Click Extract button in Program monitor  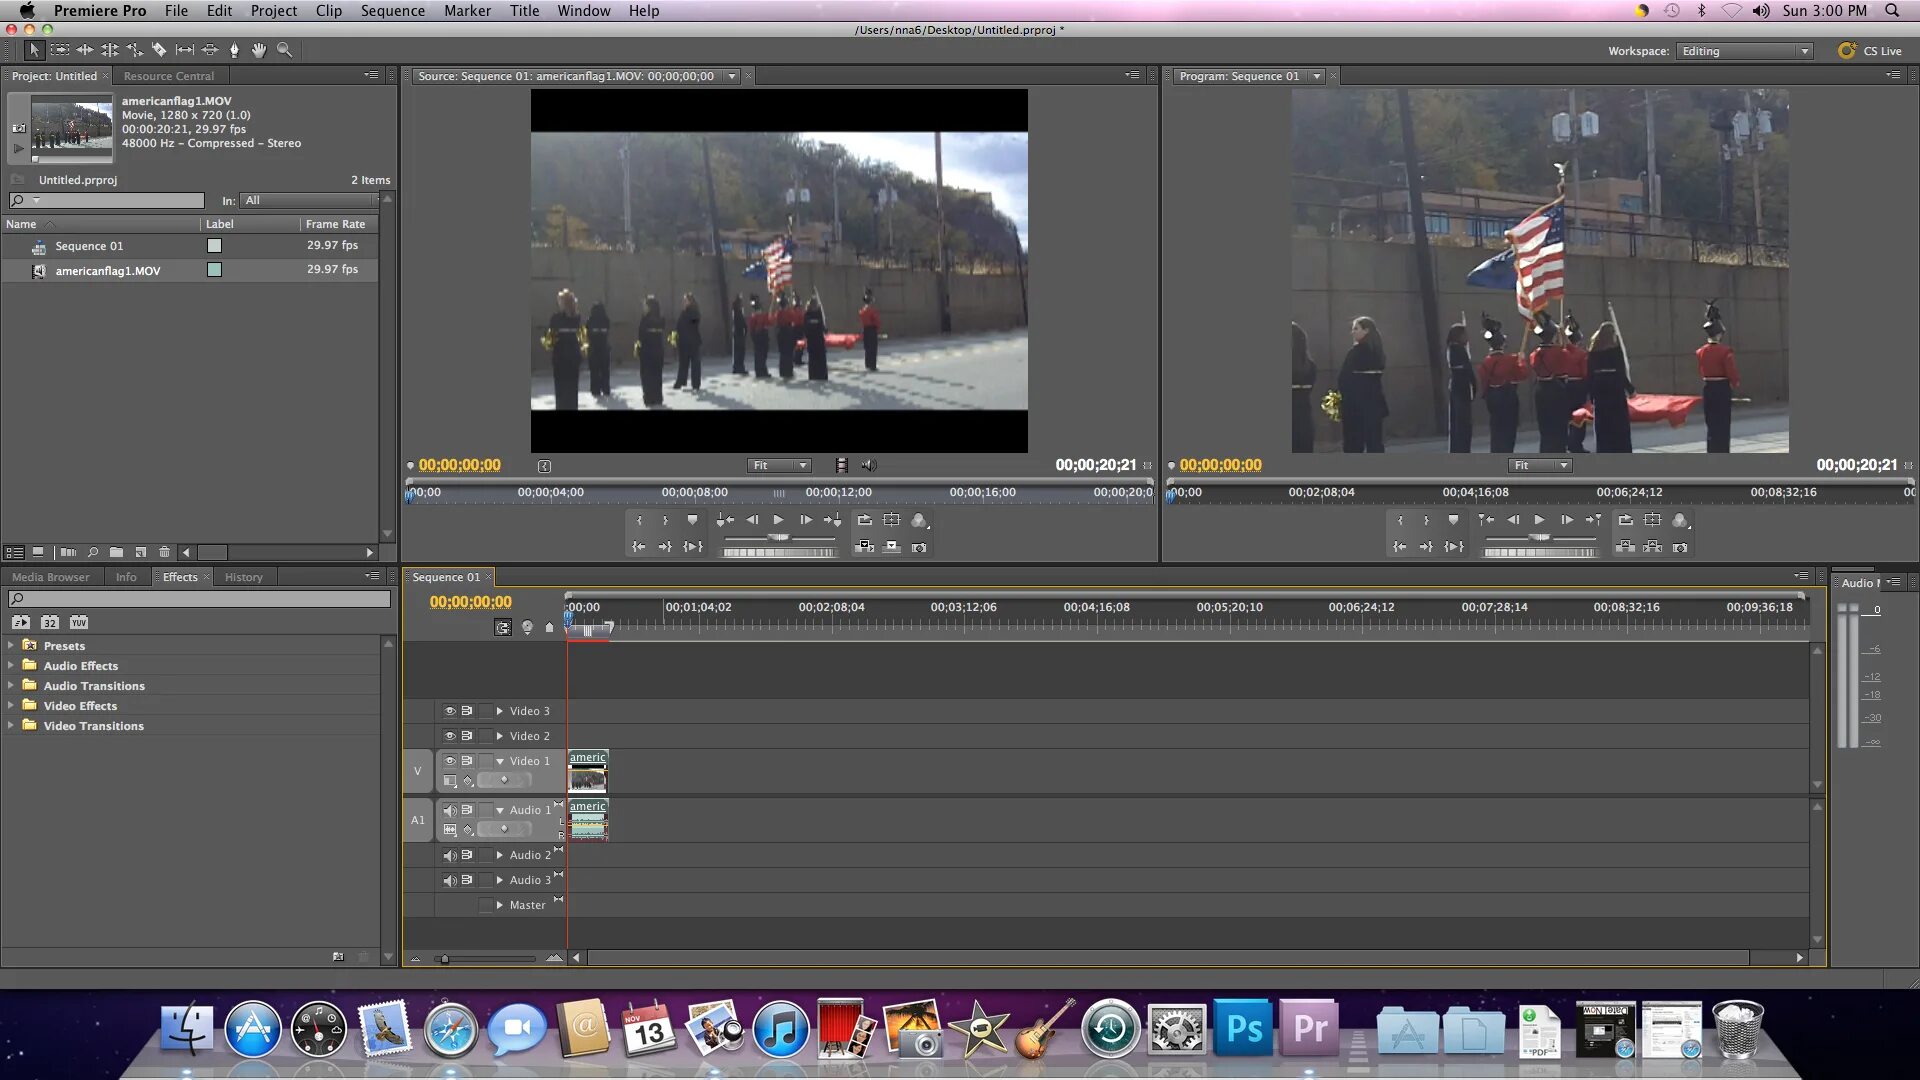1653,547
